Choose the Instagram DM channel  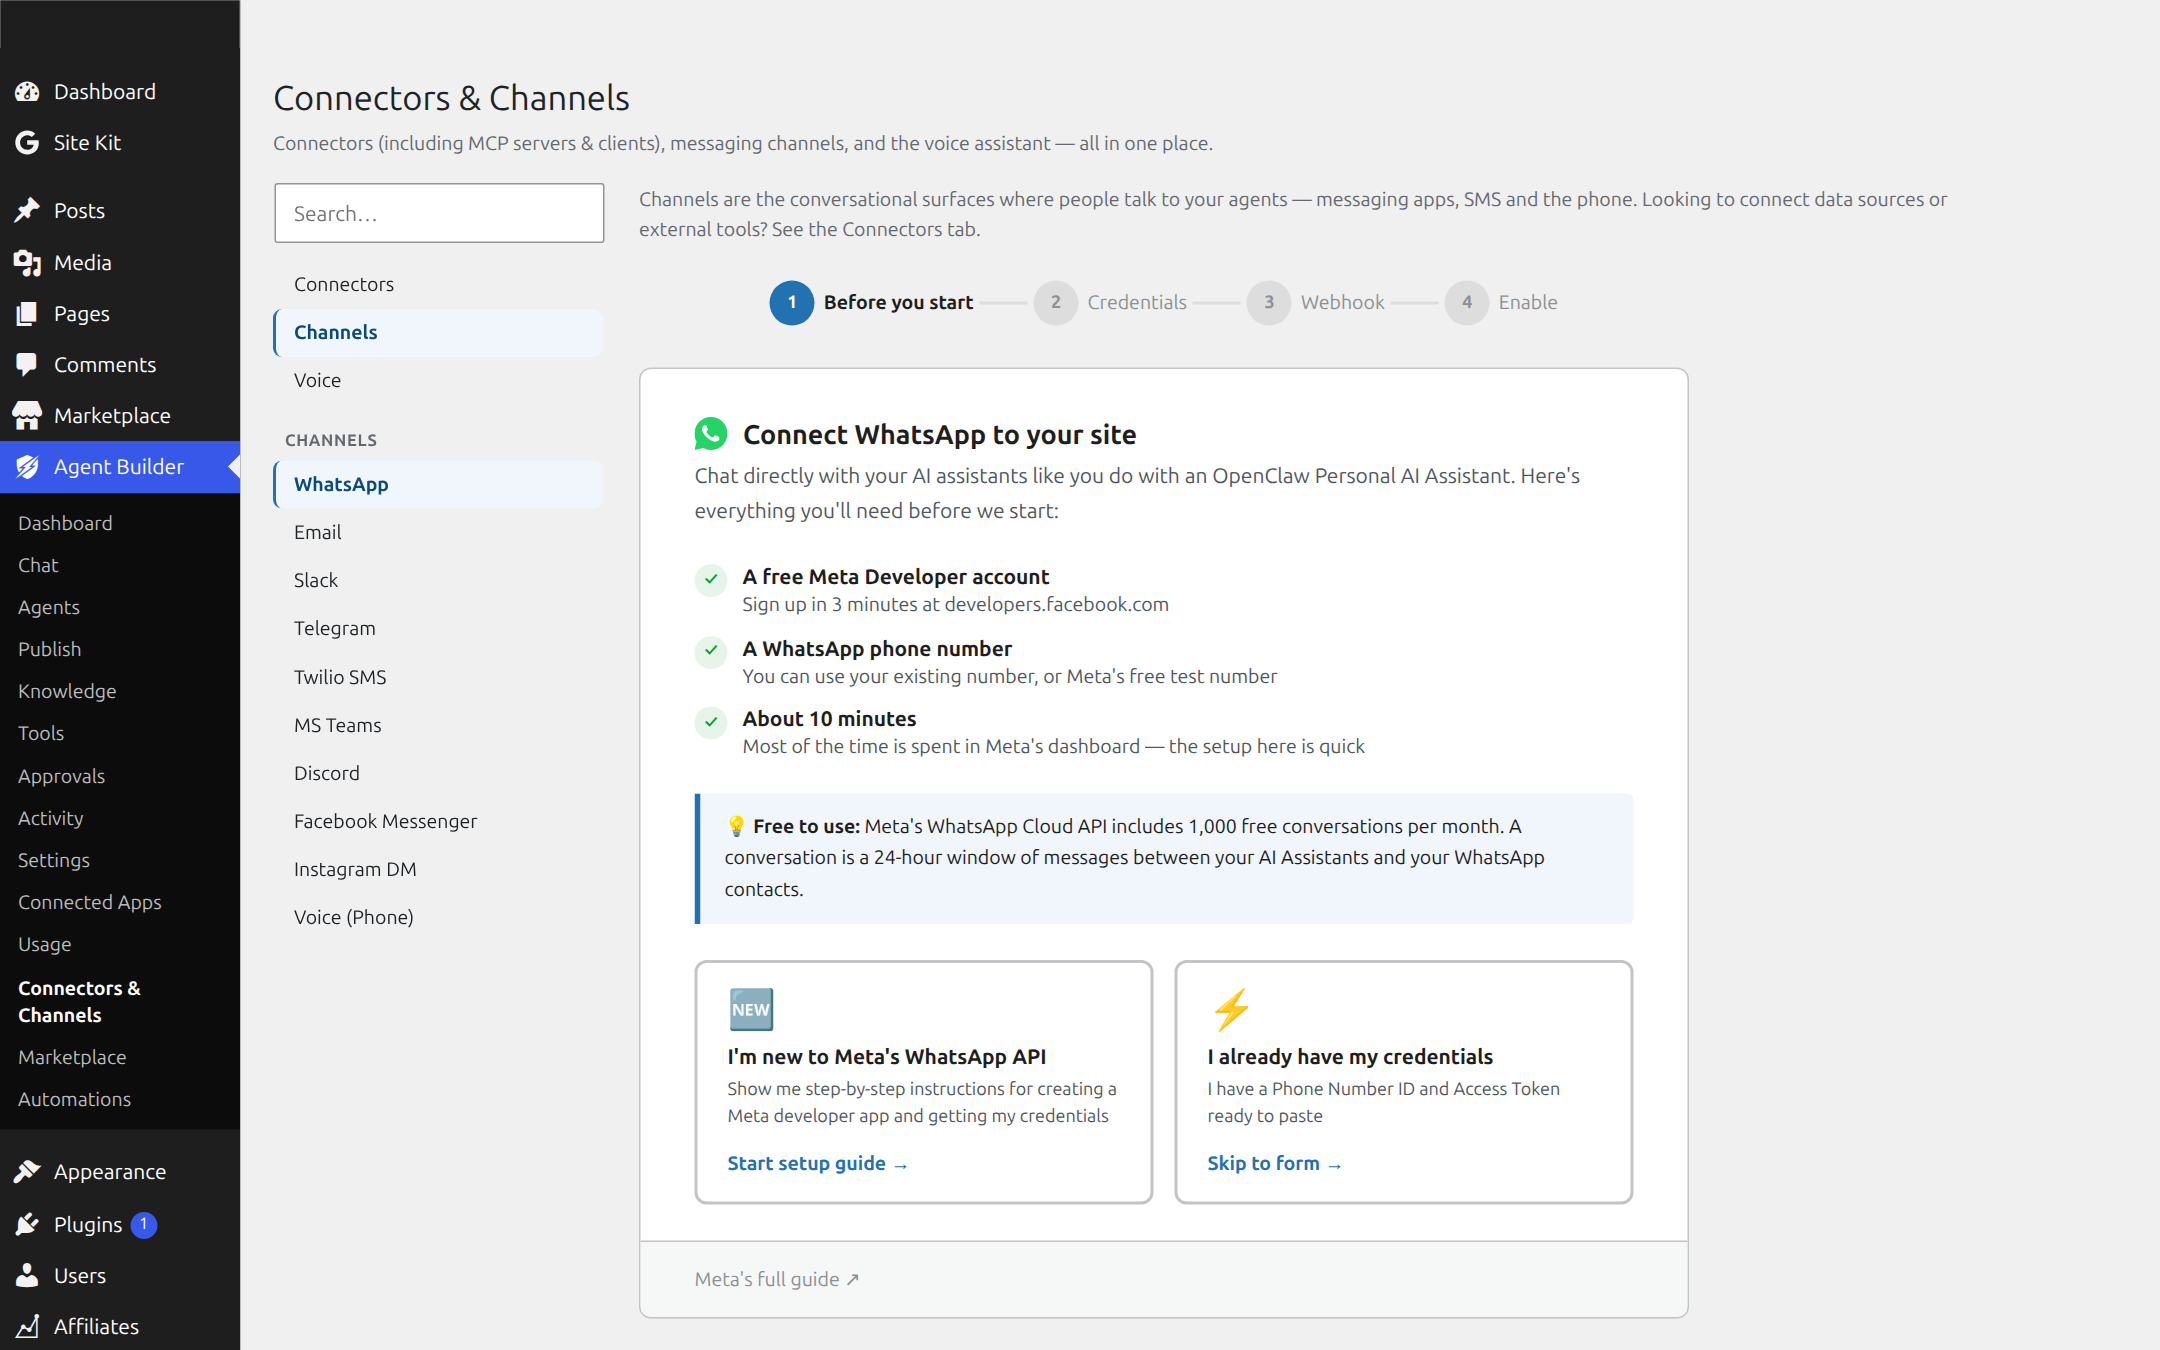(x=438, y=870)
